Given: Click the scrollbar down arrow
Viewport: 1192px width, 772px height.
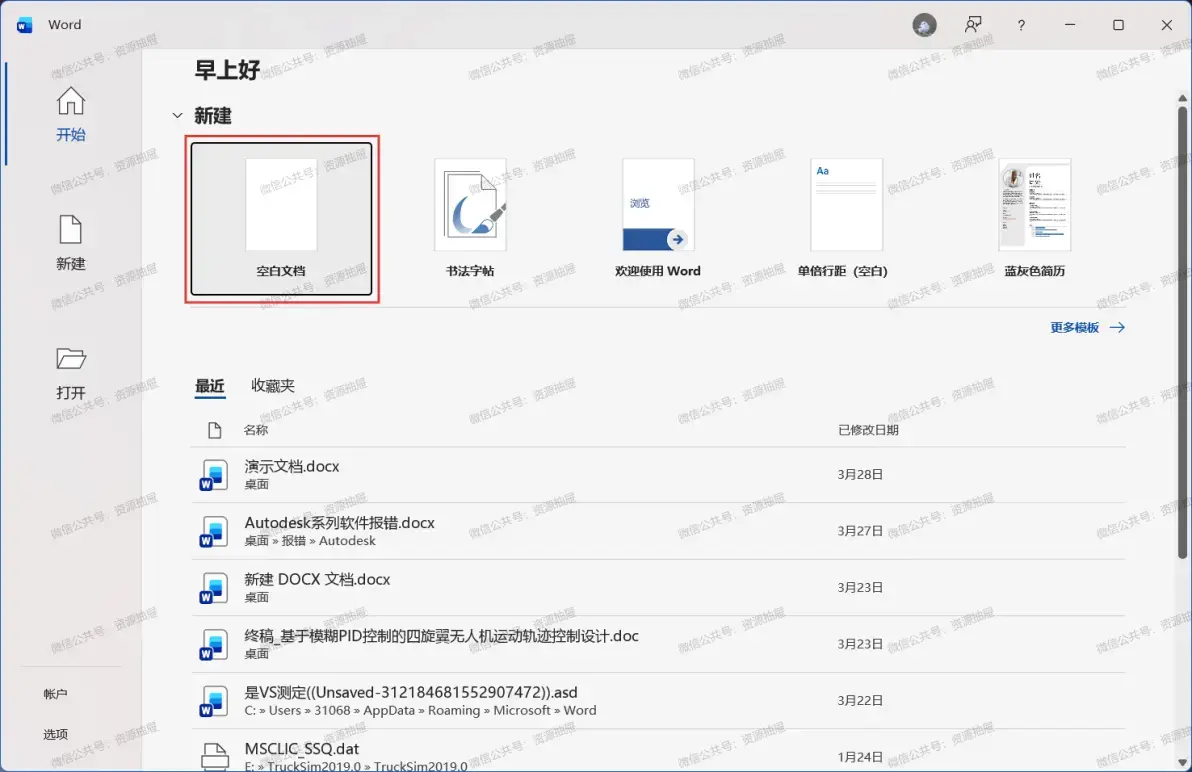Looking at the screenshot, I should coord(1182,762).
